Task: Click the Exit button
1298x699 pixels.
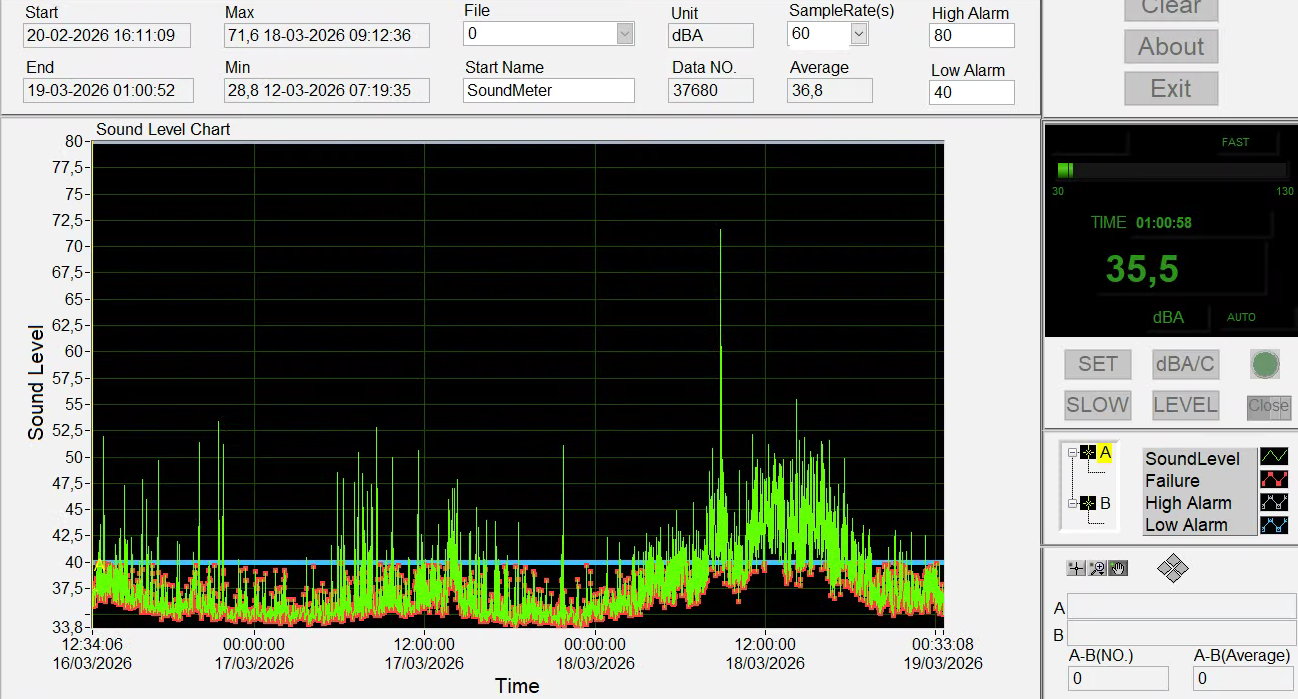Action: 1170,89
